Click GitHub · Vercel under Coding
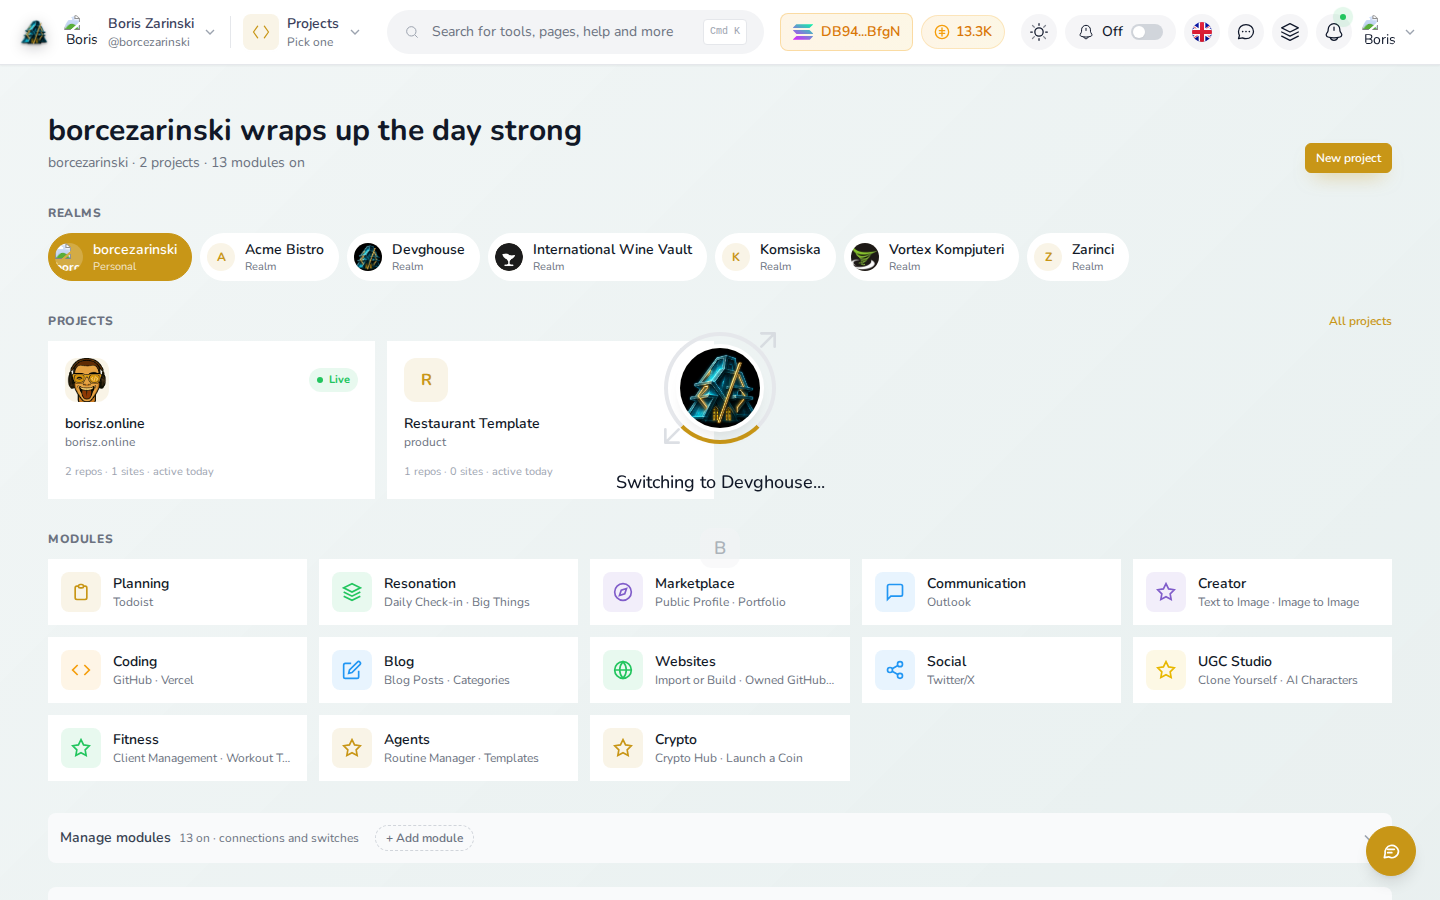Screen dimensions: 1440x900 click(153, 680)
